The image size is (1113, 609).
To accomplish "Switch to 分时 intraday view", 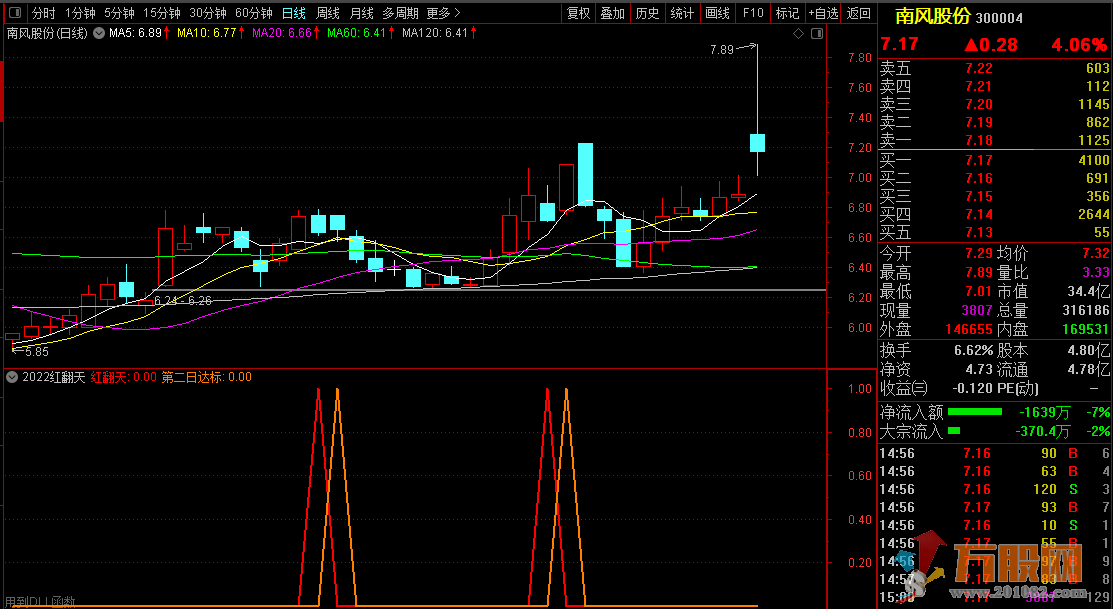I will pos(43,13).
